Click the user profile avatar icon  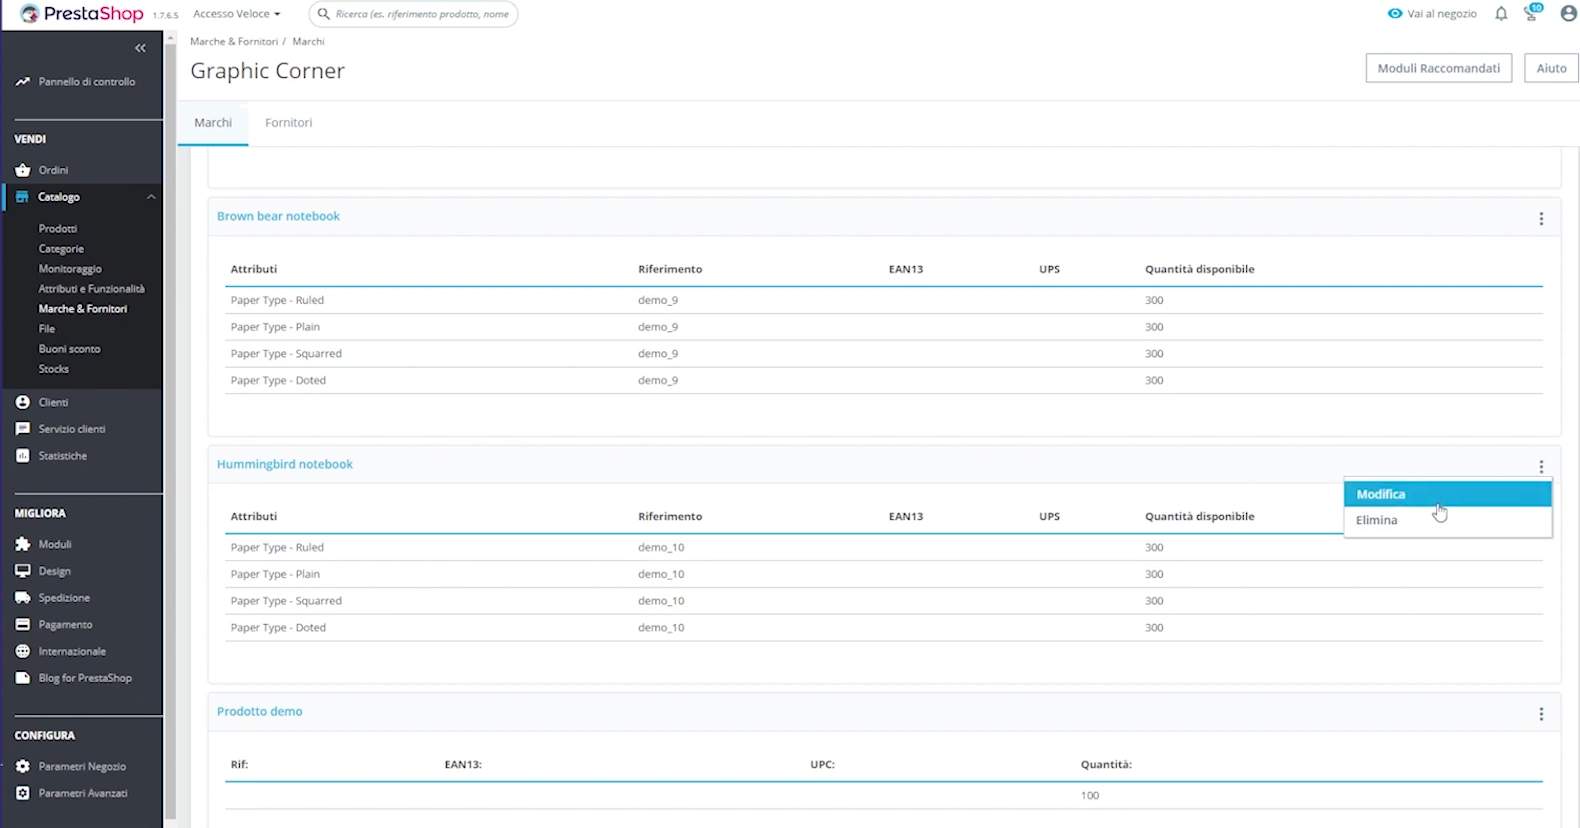[x=1568, y=14]
